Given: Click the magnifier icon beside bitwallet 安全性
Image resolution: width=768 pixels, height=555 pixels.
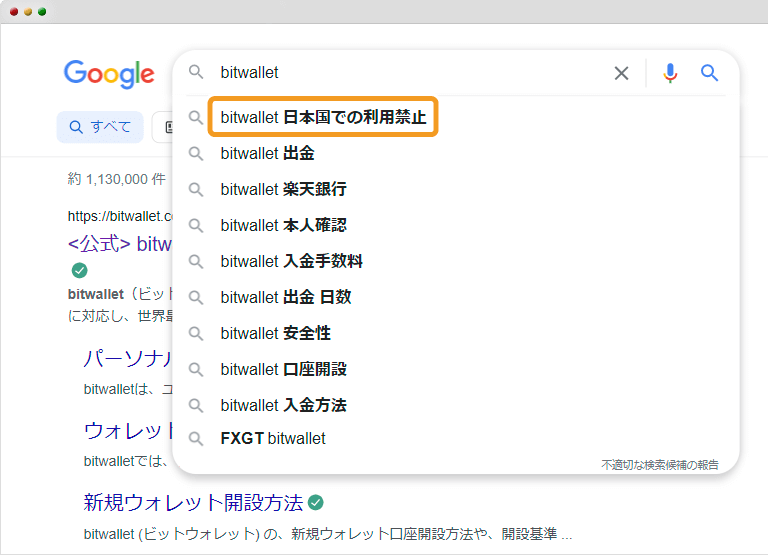Looking at the screenshot, I should click(196, 334).
